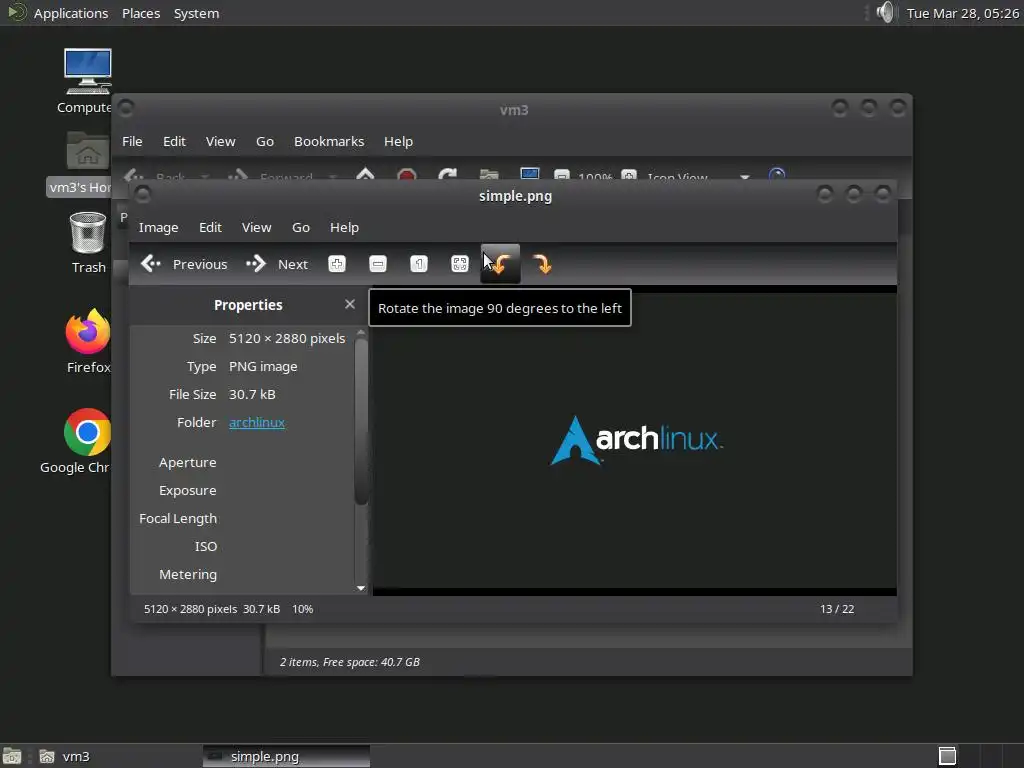Click the 10% zoom value in status bar
1024x768 pixels.
point(302,609)
